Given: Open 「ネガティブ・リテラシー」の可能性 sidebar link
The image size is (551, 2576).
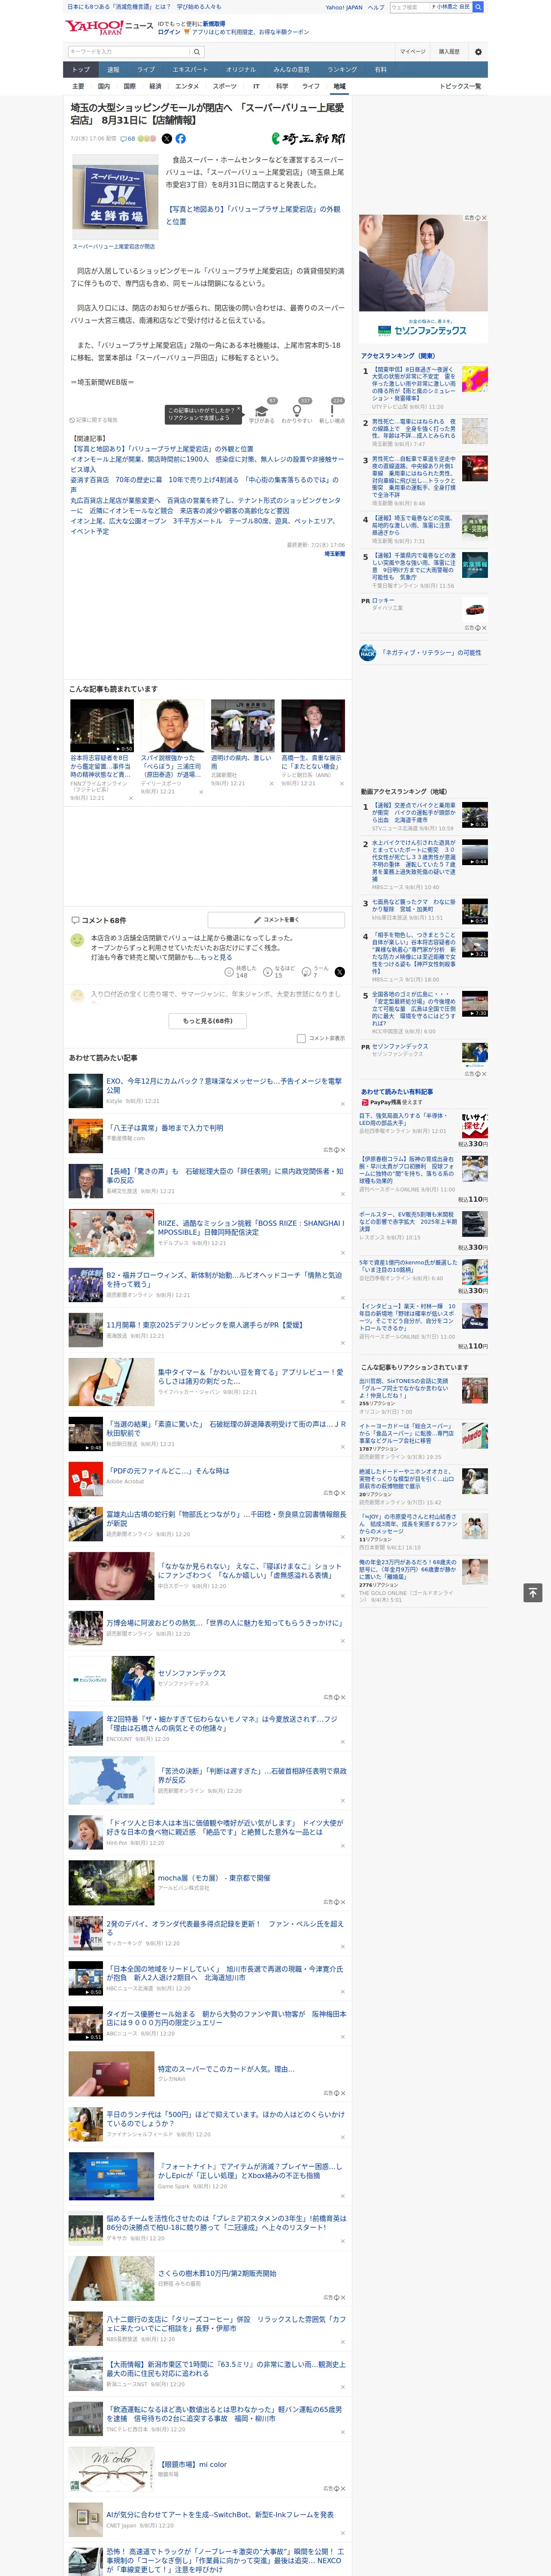Looking at the screenshot, I should [431, 652].
